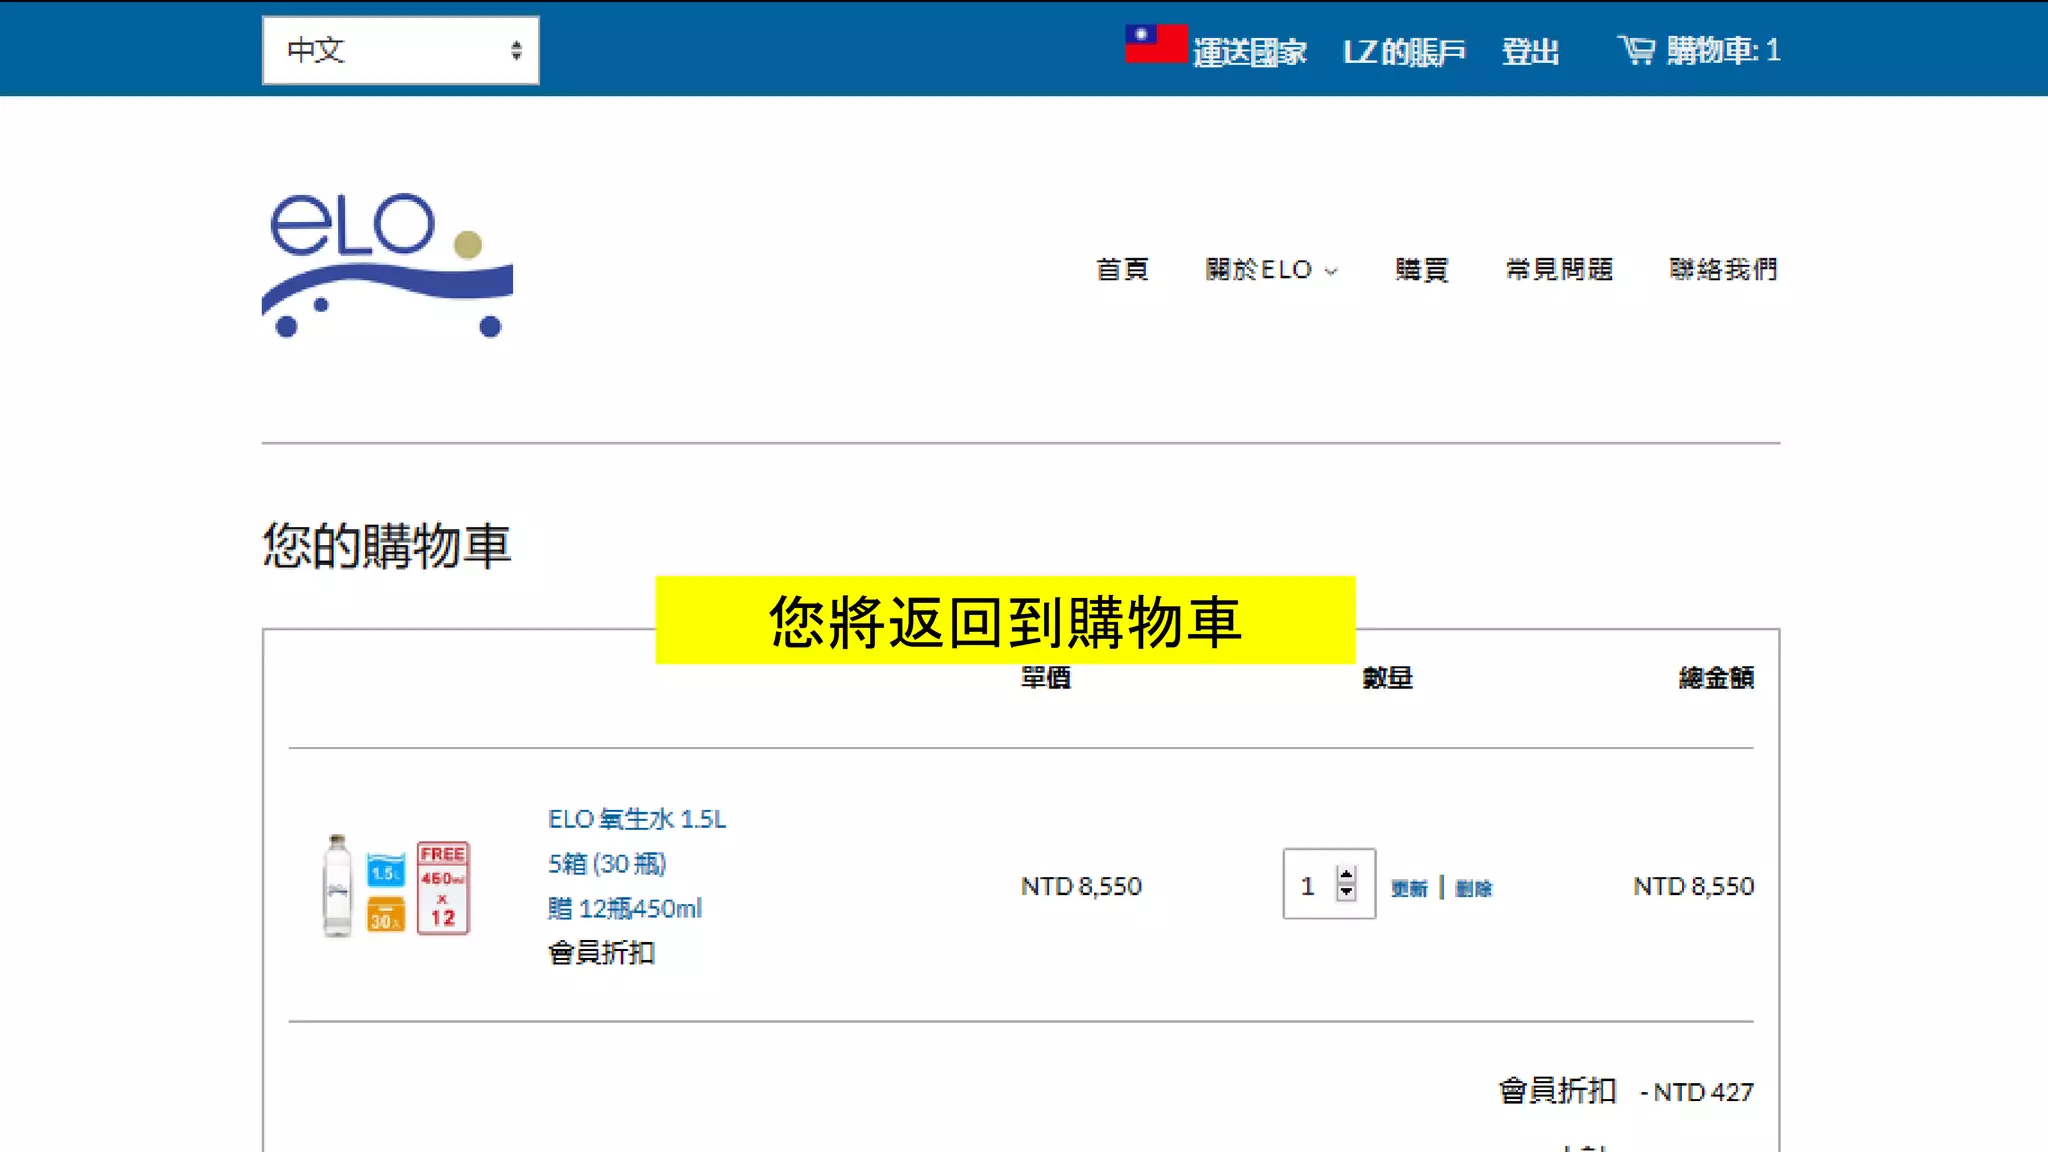2048x1152 pixels.
Task: Open the 中文 language dropdown
Action: click(x=400, y=50)
